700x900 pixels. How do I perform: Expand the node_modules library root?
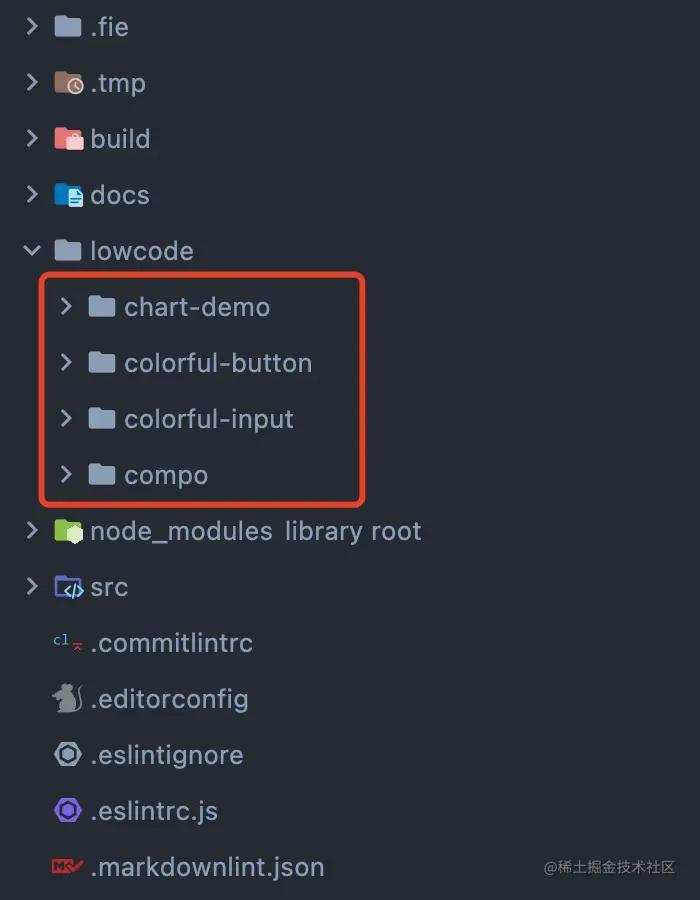pyautogui.click(x=31, y=531)
